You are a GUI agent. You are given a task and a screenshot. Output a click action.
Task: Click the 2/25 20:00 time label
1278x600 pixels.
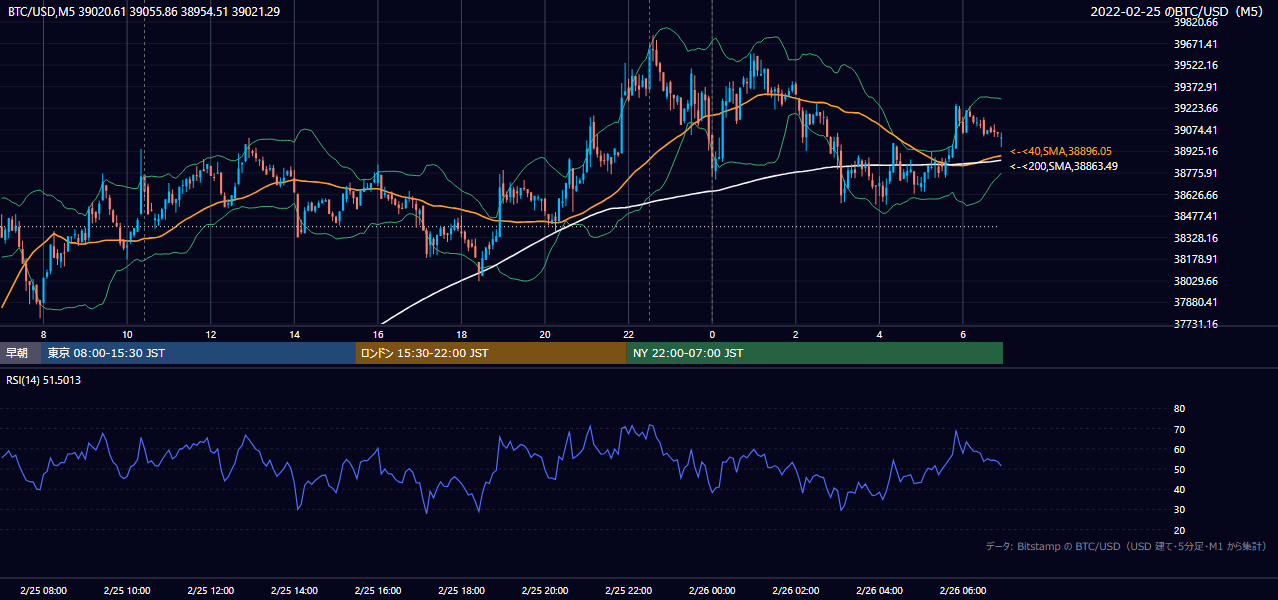coord(545,590)
